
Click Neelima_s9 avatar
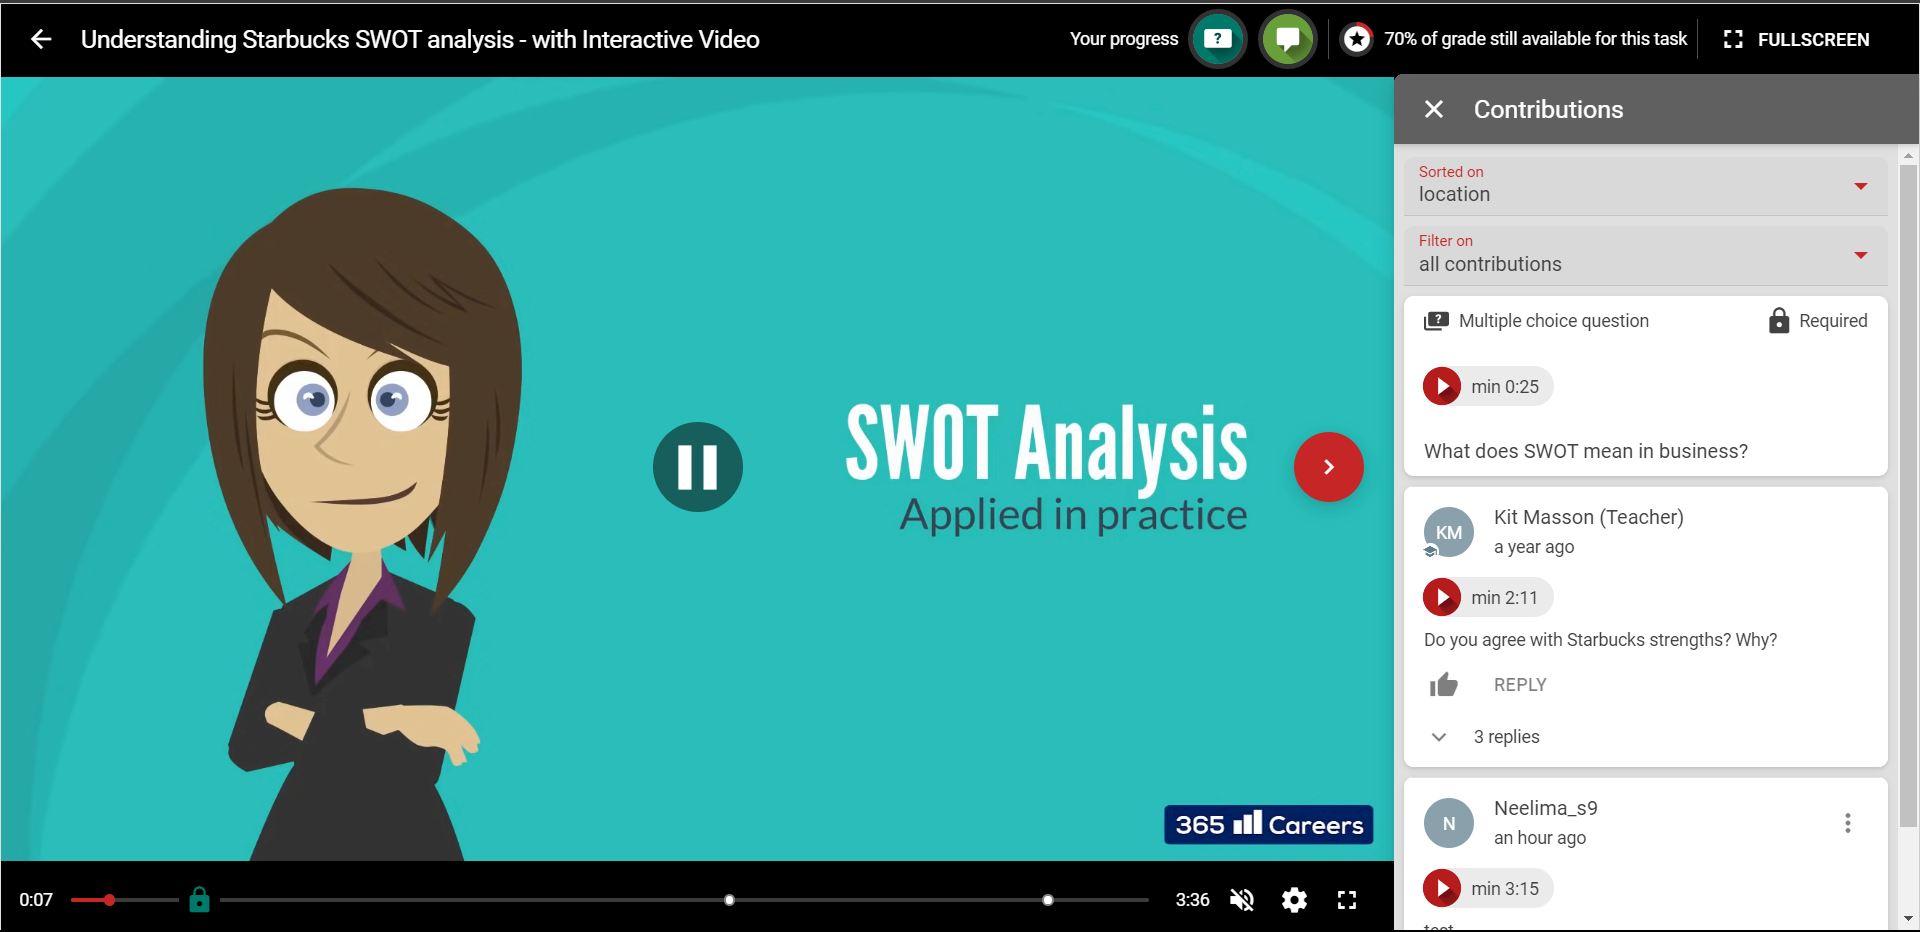[x=1449, y=824]
